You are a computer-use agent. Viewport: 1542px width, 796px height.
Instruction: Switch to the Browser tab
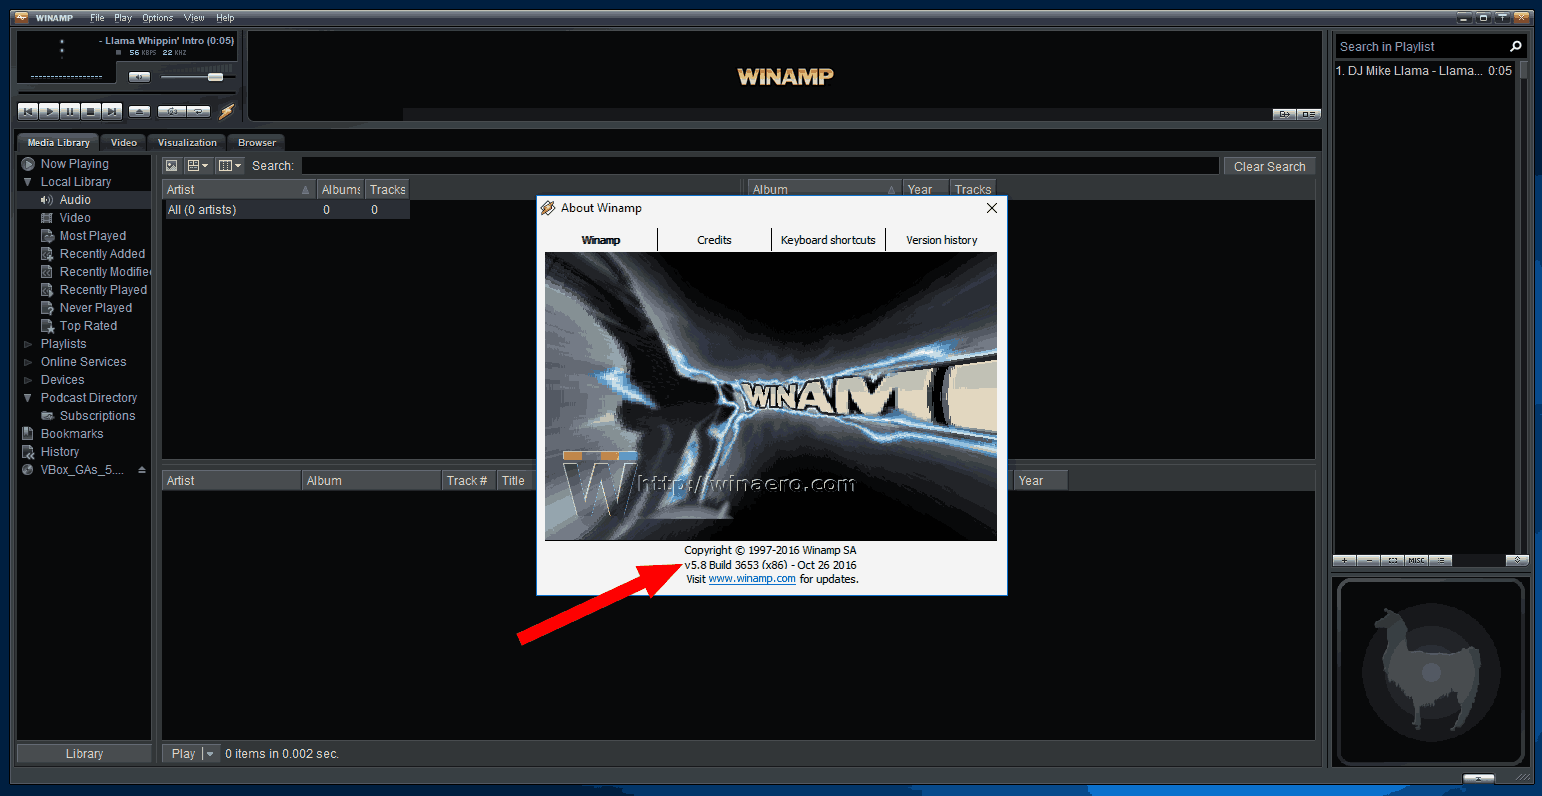257,142
